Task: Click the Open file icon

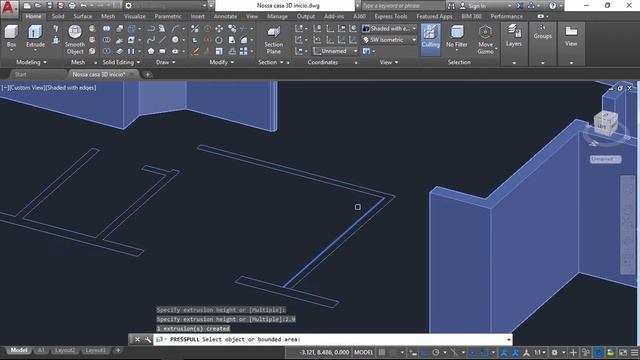Action: pyautogui.click(x=38, y=6)
